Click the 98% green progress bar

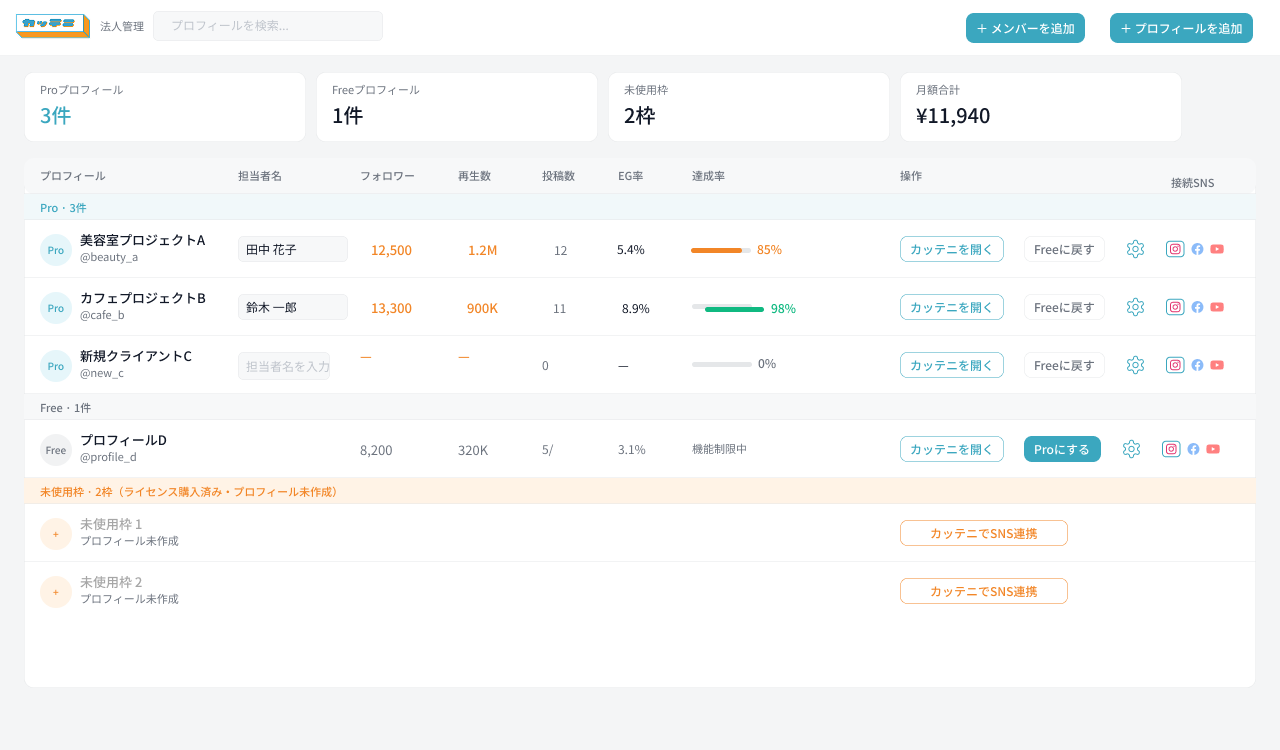[734, 309]
